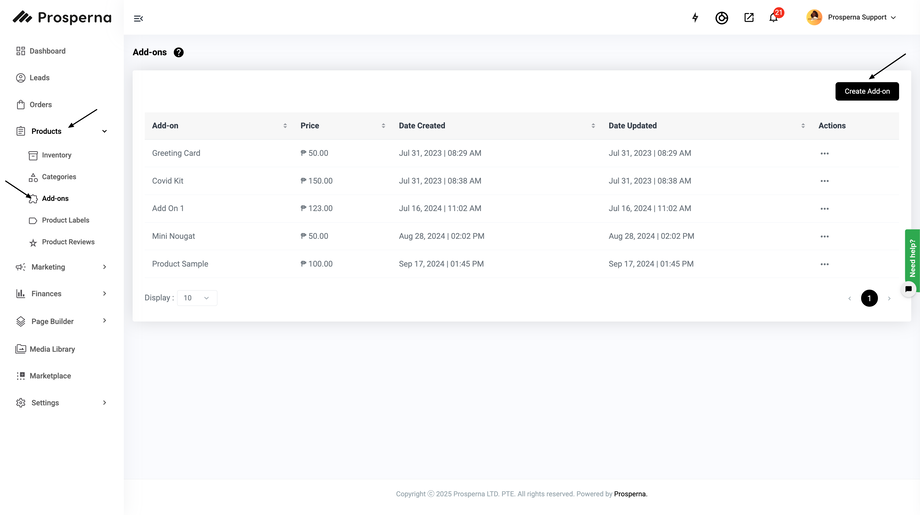Viewport: 920px width, 515px height.
Task: Open the chat bubble widget
Action: coord(908,288)
